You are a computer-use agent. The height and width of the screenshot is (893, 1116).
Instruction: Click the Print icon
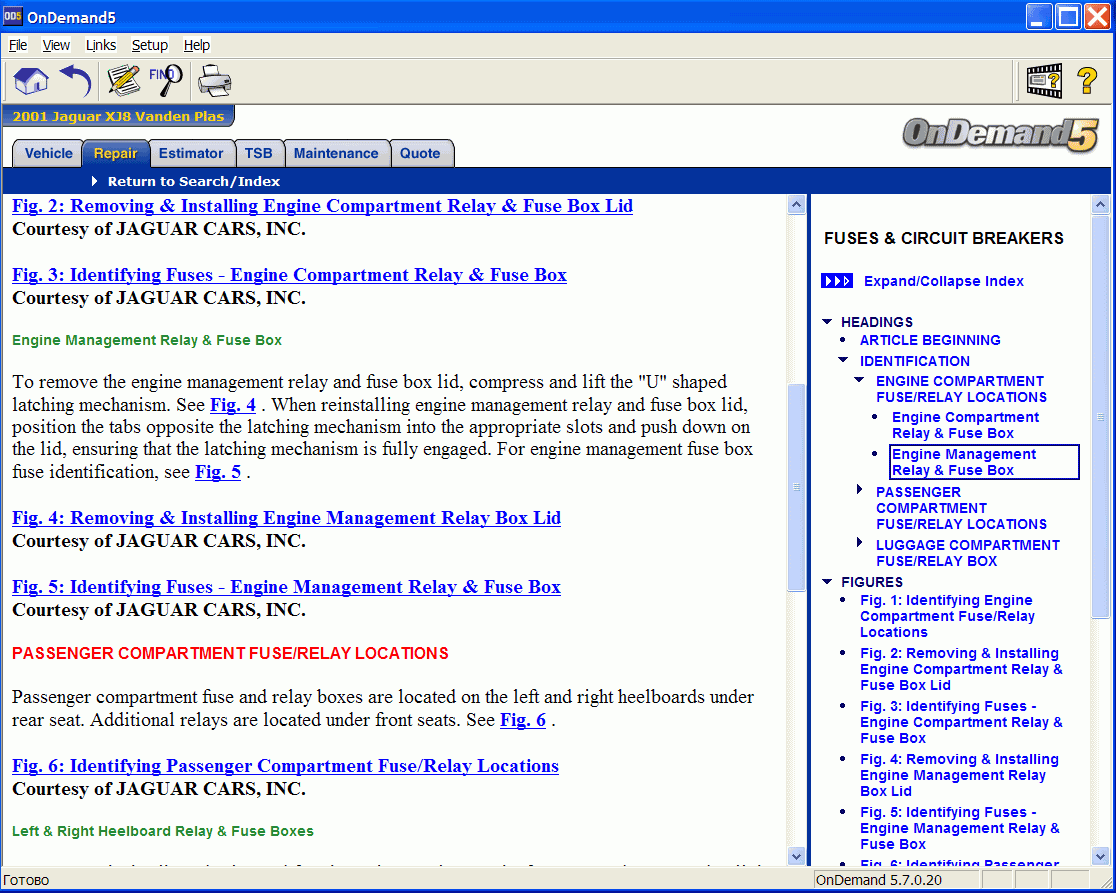[x=214, y=80]
